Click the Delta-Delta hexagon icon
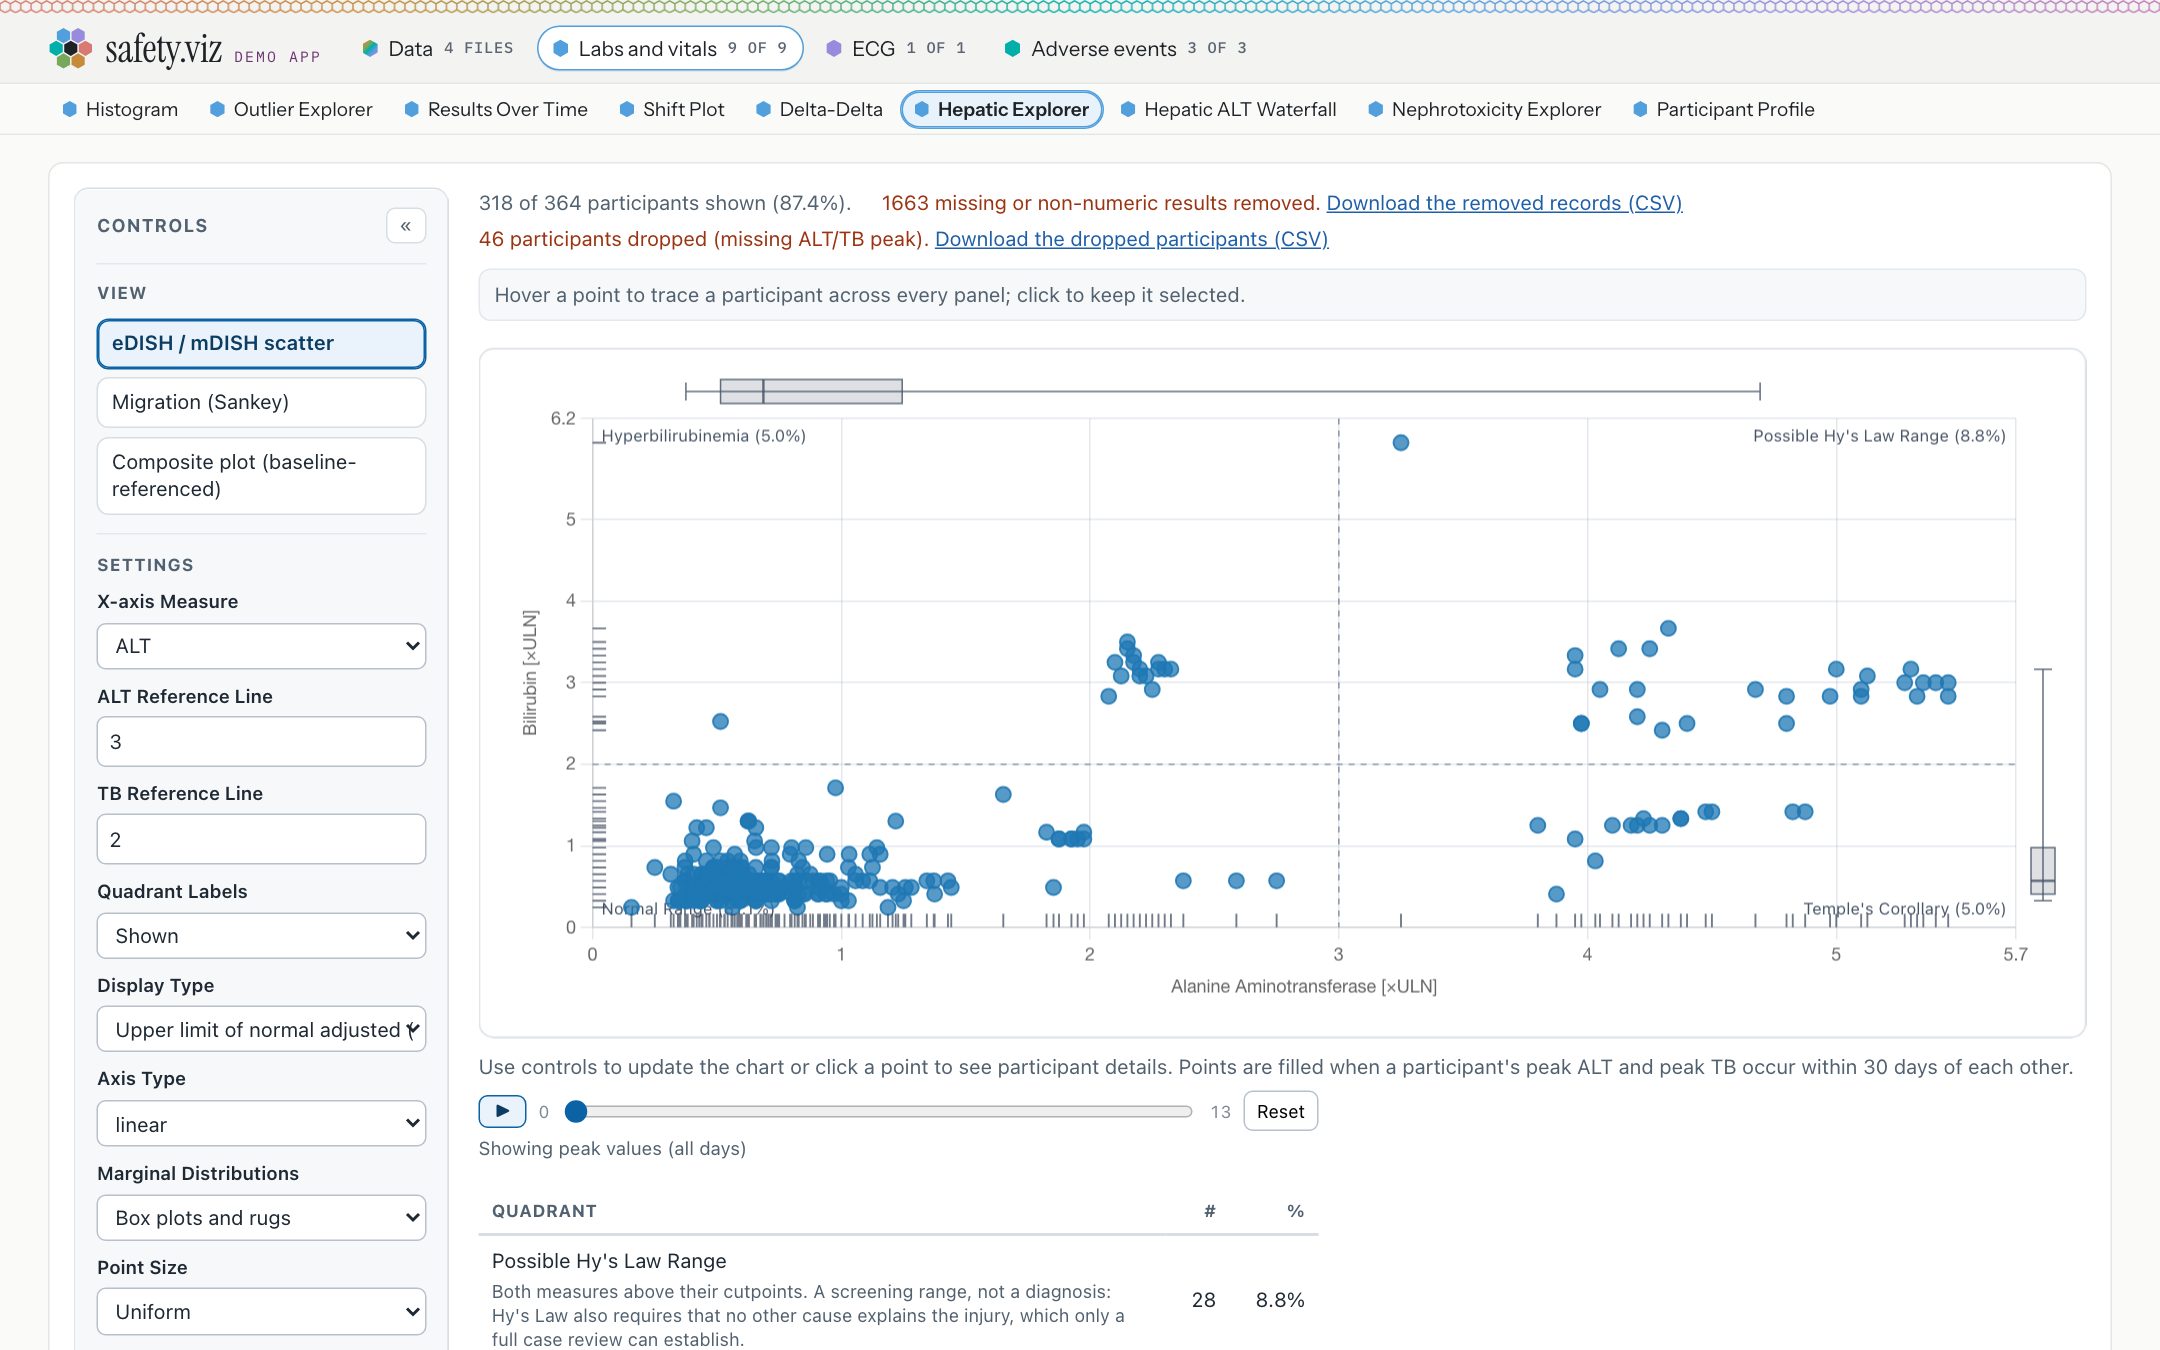The image size is (2160, 1350). click(x=763, y=109)
